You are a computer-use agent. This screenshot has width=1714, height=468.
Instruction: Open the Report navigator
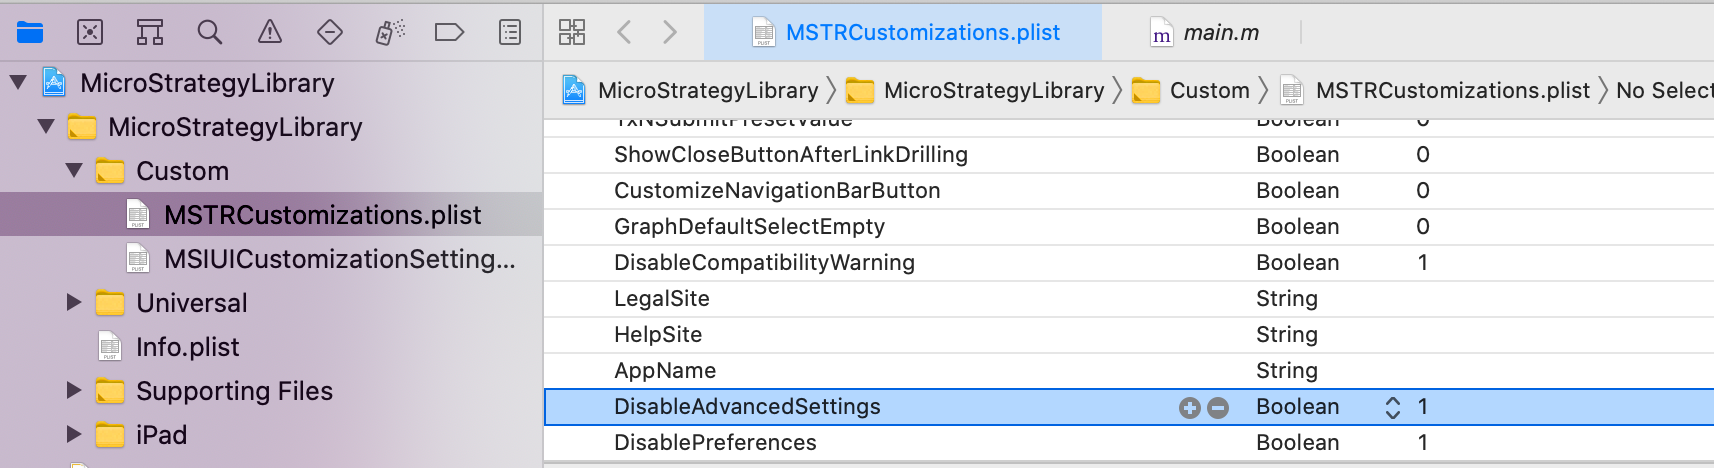510,32
